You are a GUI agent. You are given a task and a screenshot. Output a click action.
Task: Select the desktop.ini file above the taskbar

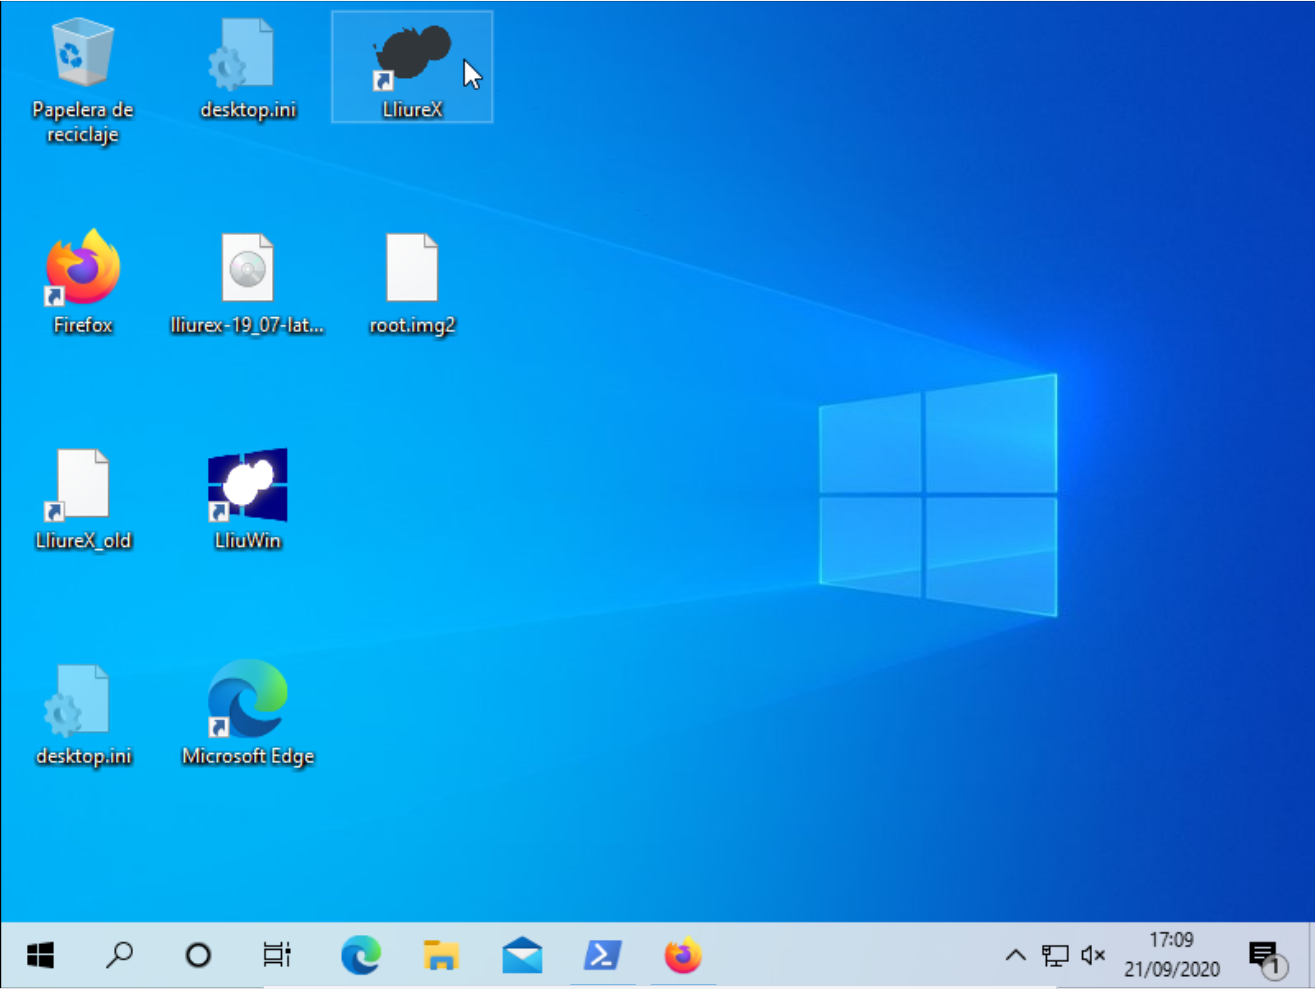click(83, 716)
